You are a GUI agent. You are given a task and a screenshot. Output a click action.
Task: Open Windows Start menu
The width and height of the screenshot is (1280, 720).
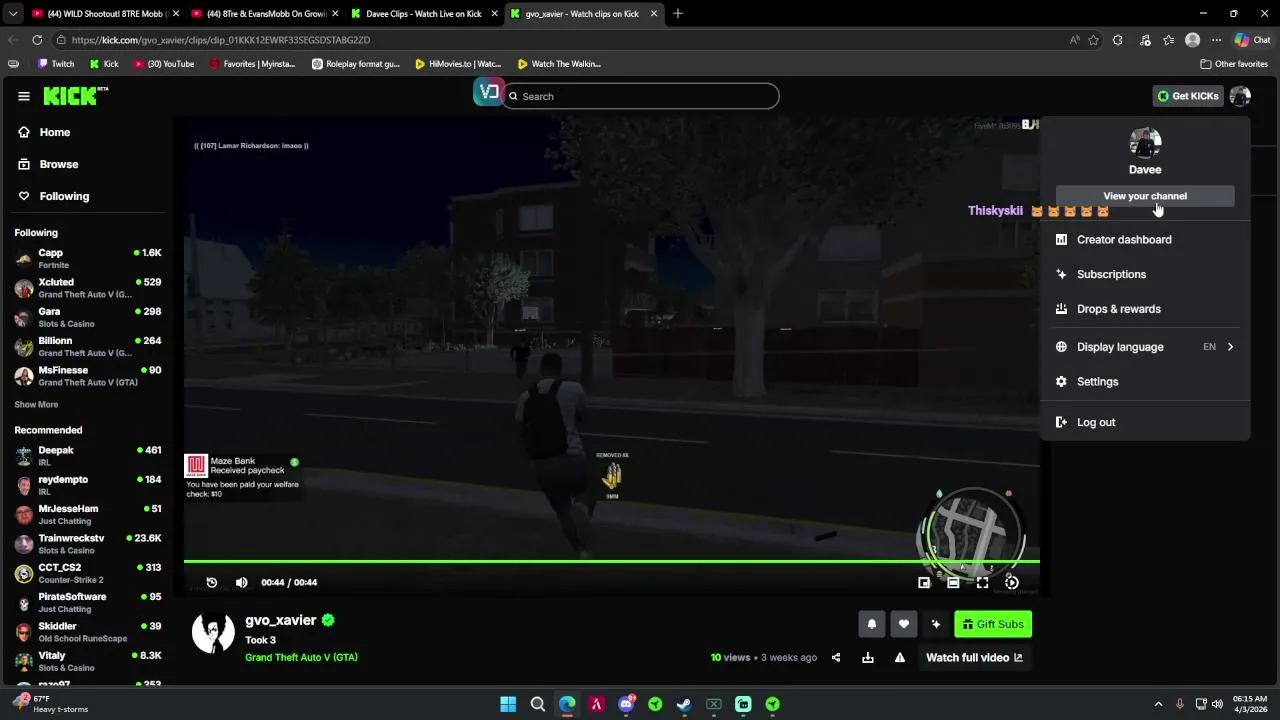(508, 704)
